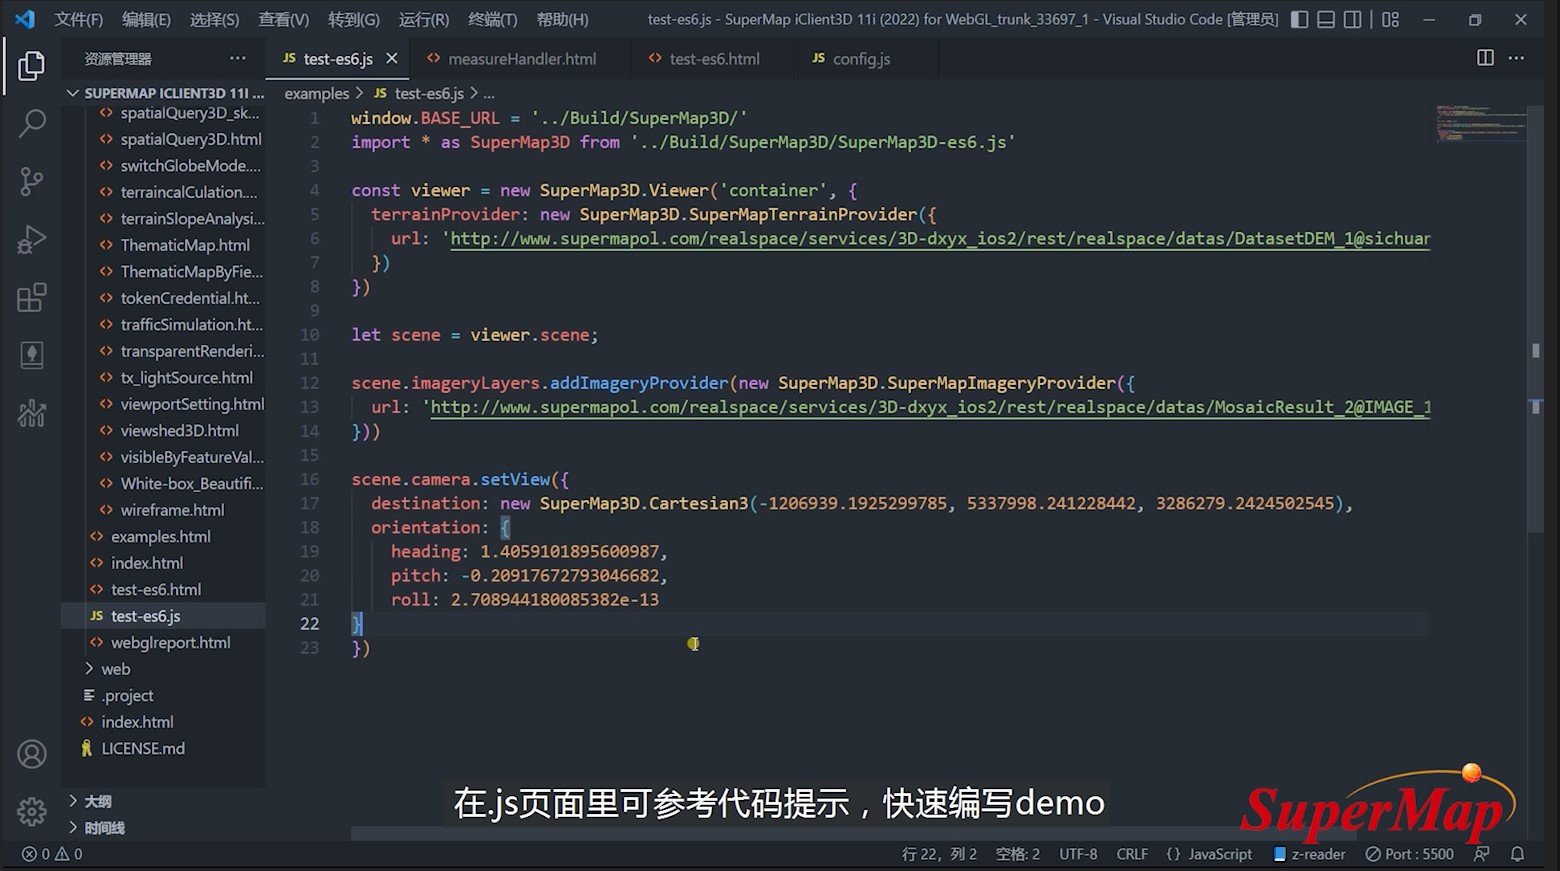Expand the 大纲 outline section

point(165,801)
